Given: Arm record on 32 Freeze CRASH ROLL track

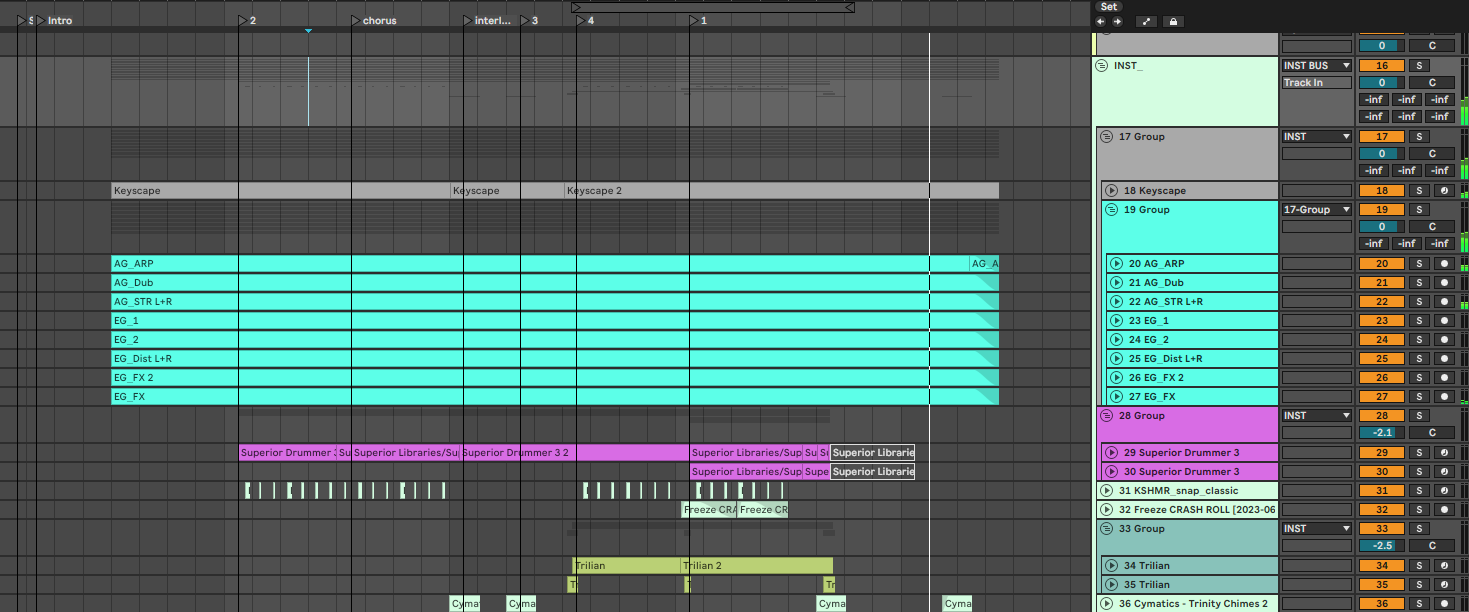Looking at the screenshot, I should [x=1443, y=510].
